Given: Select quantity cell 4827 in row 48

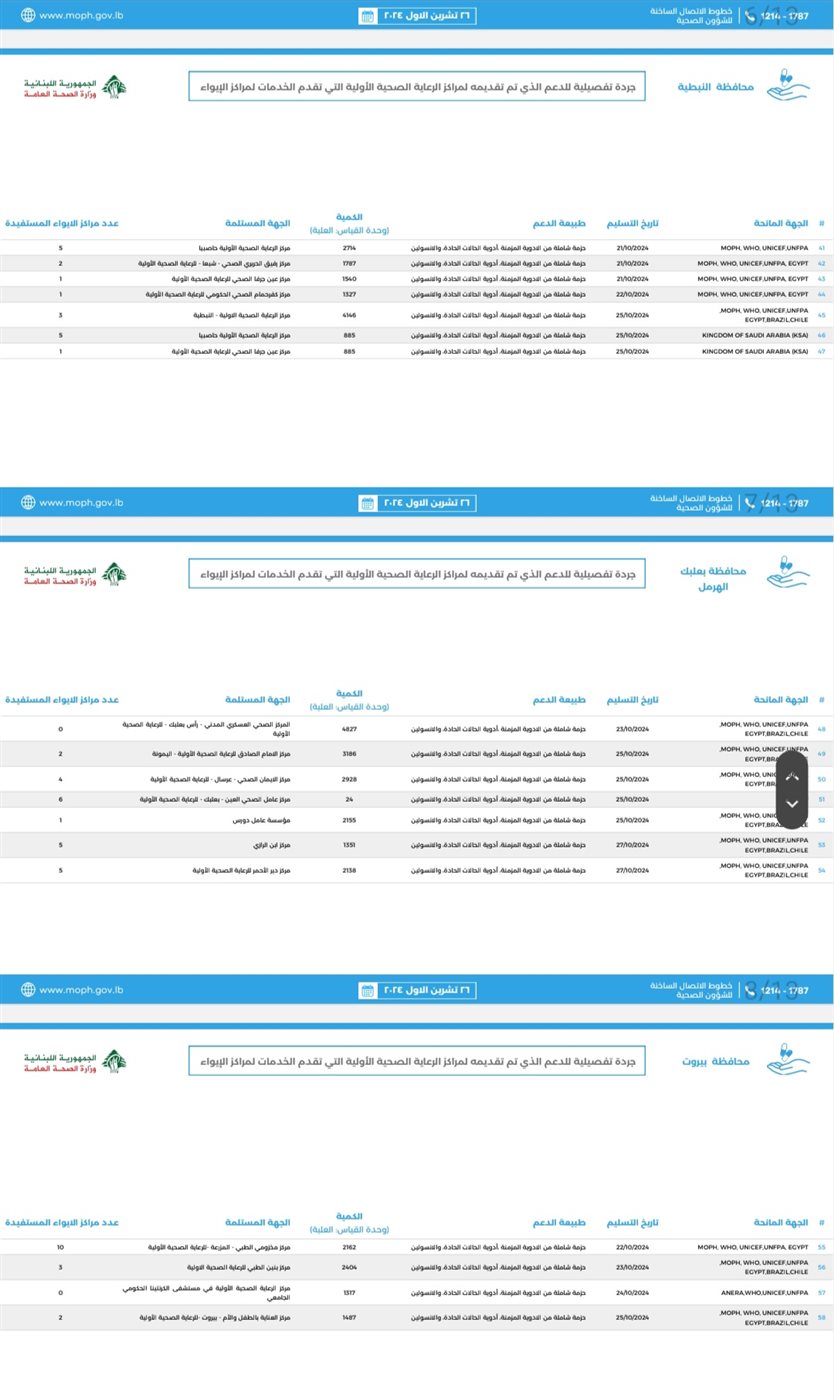Looking at the screenshot, I should pos(350,729).
